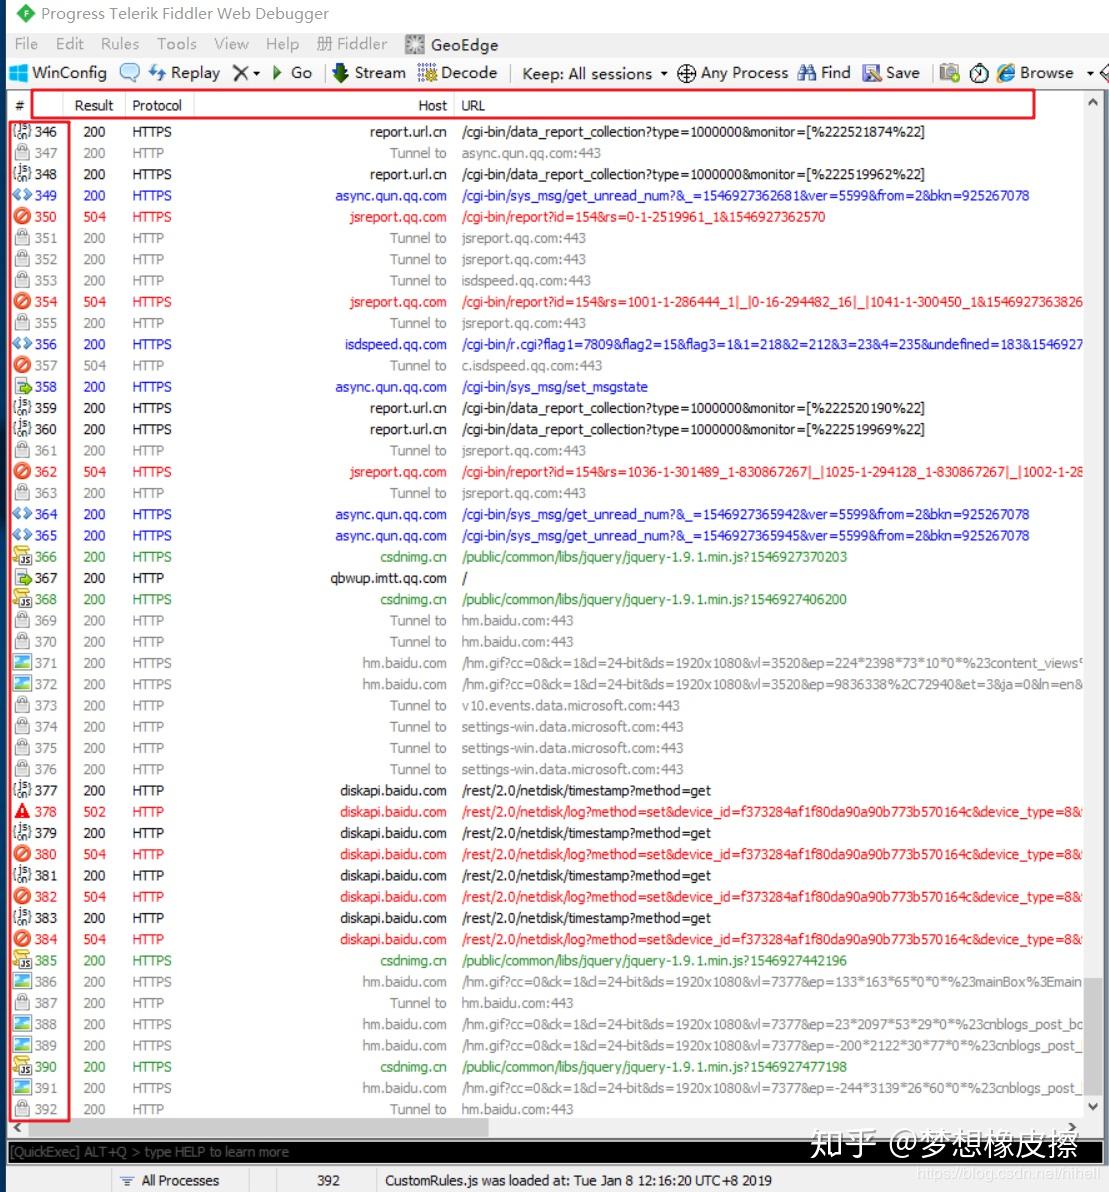This screenshot has height=1192, width=1109.
Task: Open the WinConfig tool
Action: tap(58, 73)
